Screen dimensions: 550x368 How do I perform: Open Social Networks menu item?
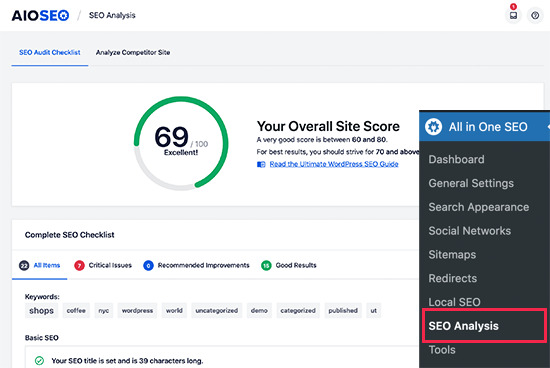coord(469,231)
